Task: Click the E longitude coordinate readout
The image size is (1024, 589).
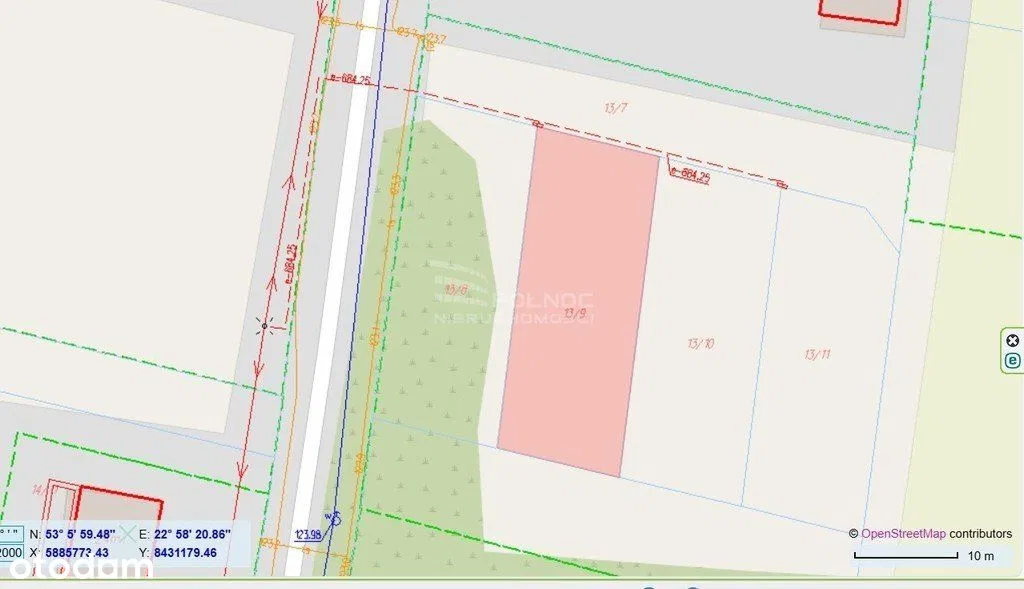Action: (192, 534)
